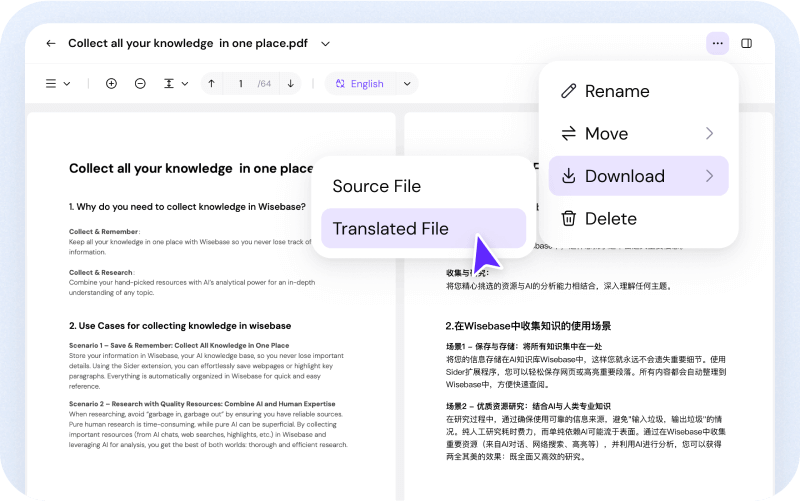Click the 'Collect & Research' subheading
800x501 pixels.
tap(101, 272)
